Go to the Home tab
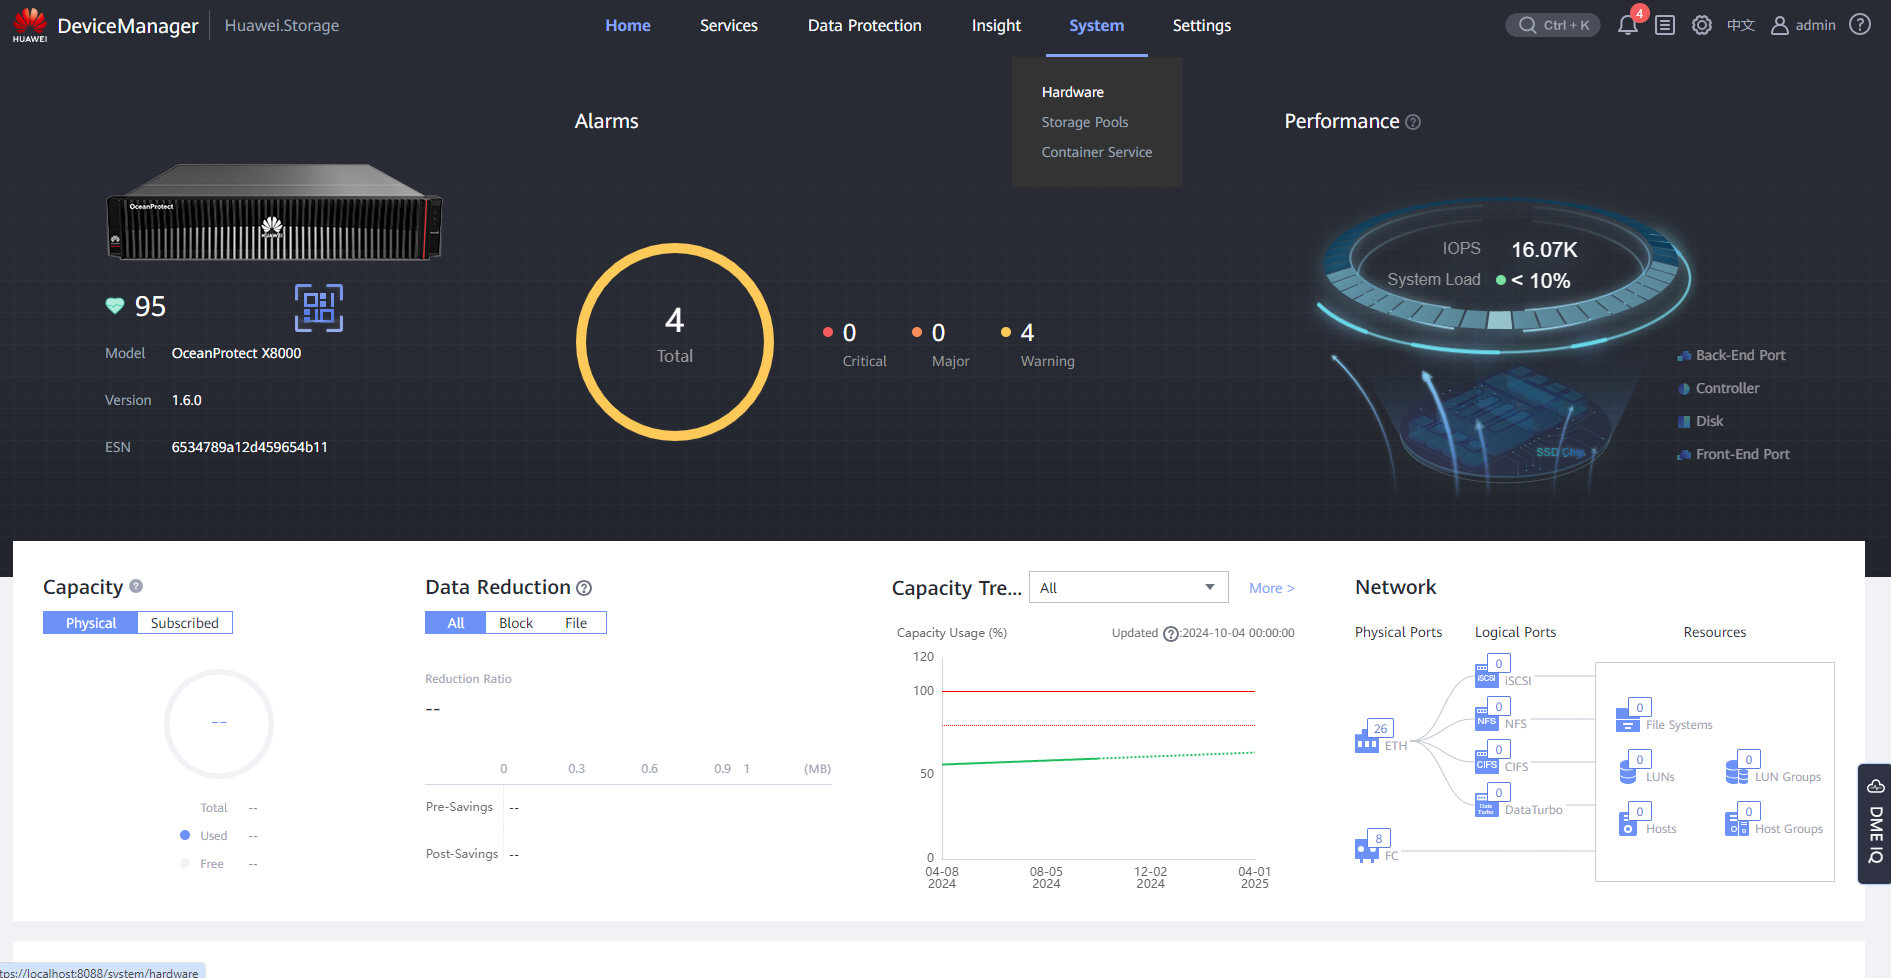This screenshot has width=1891, height=978. coord(628,25)
